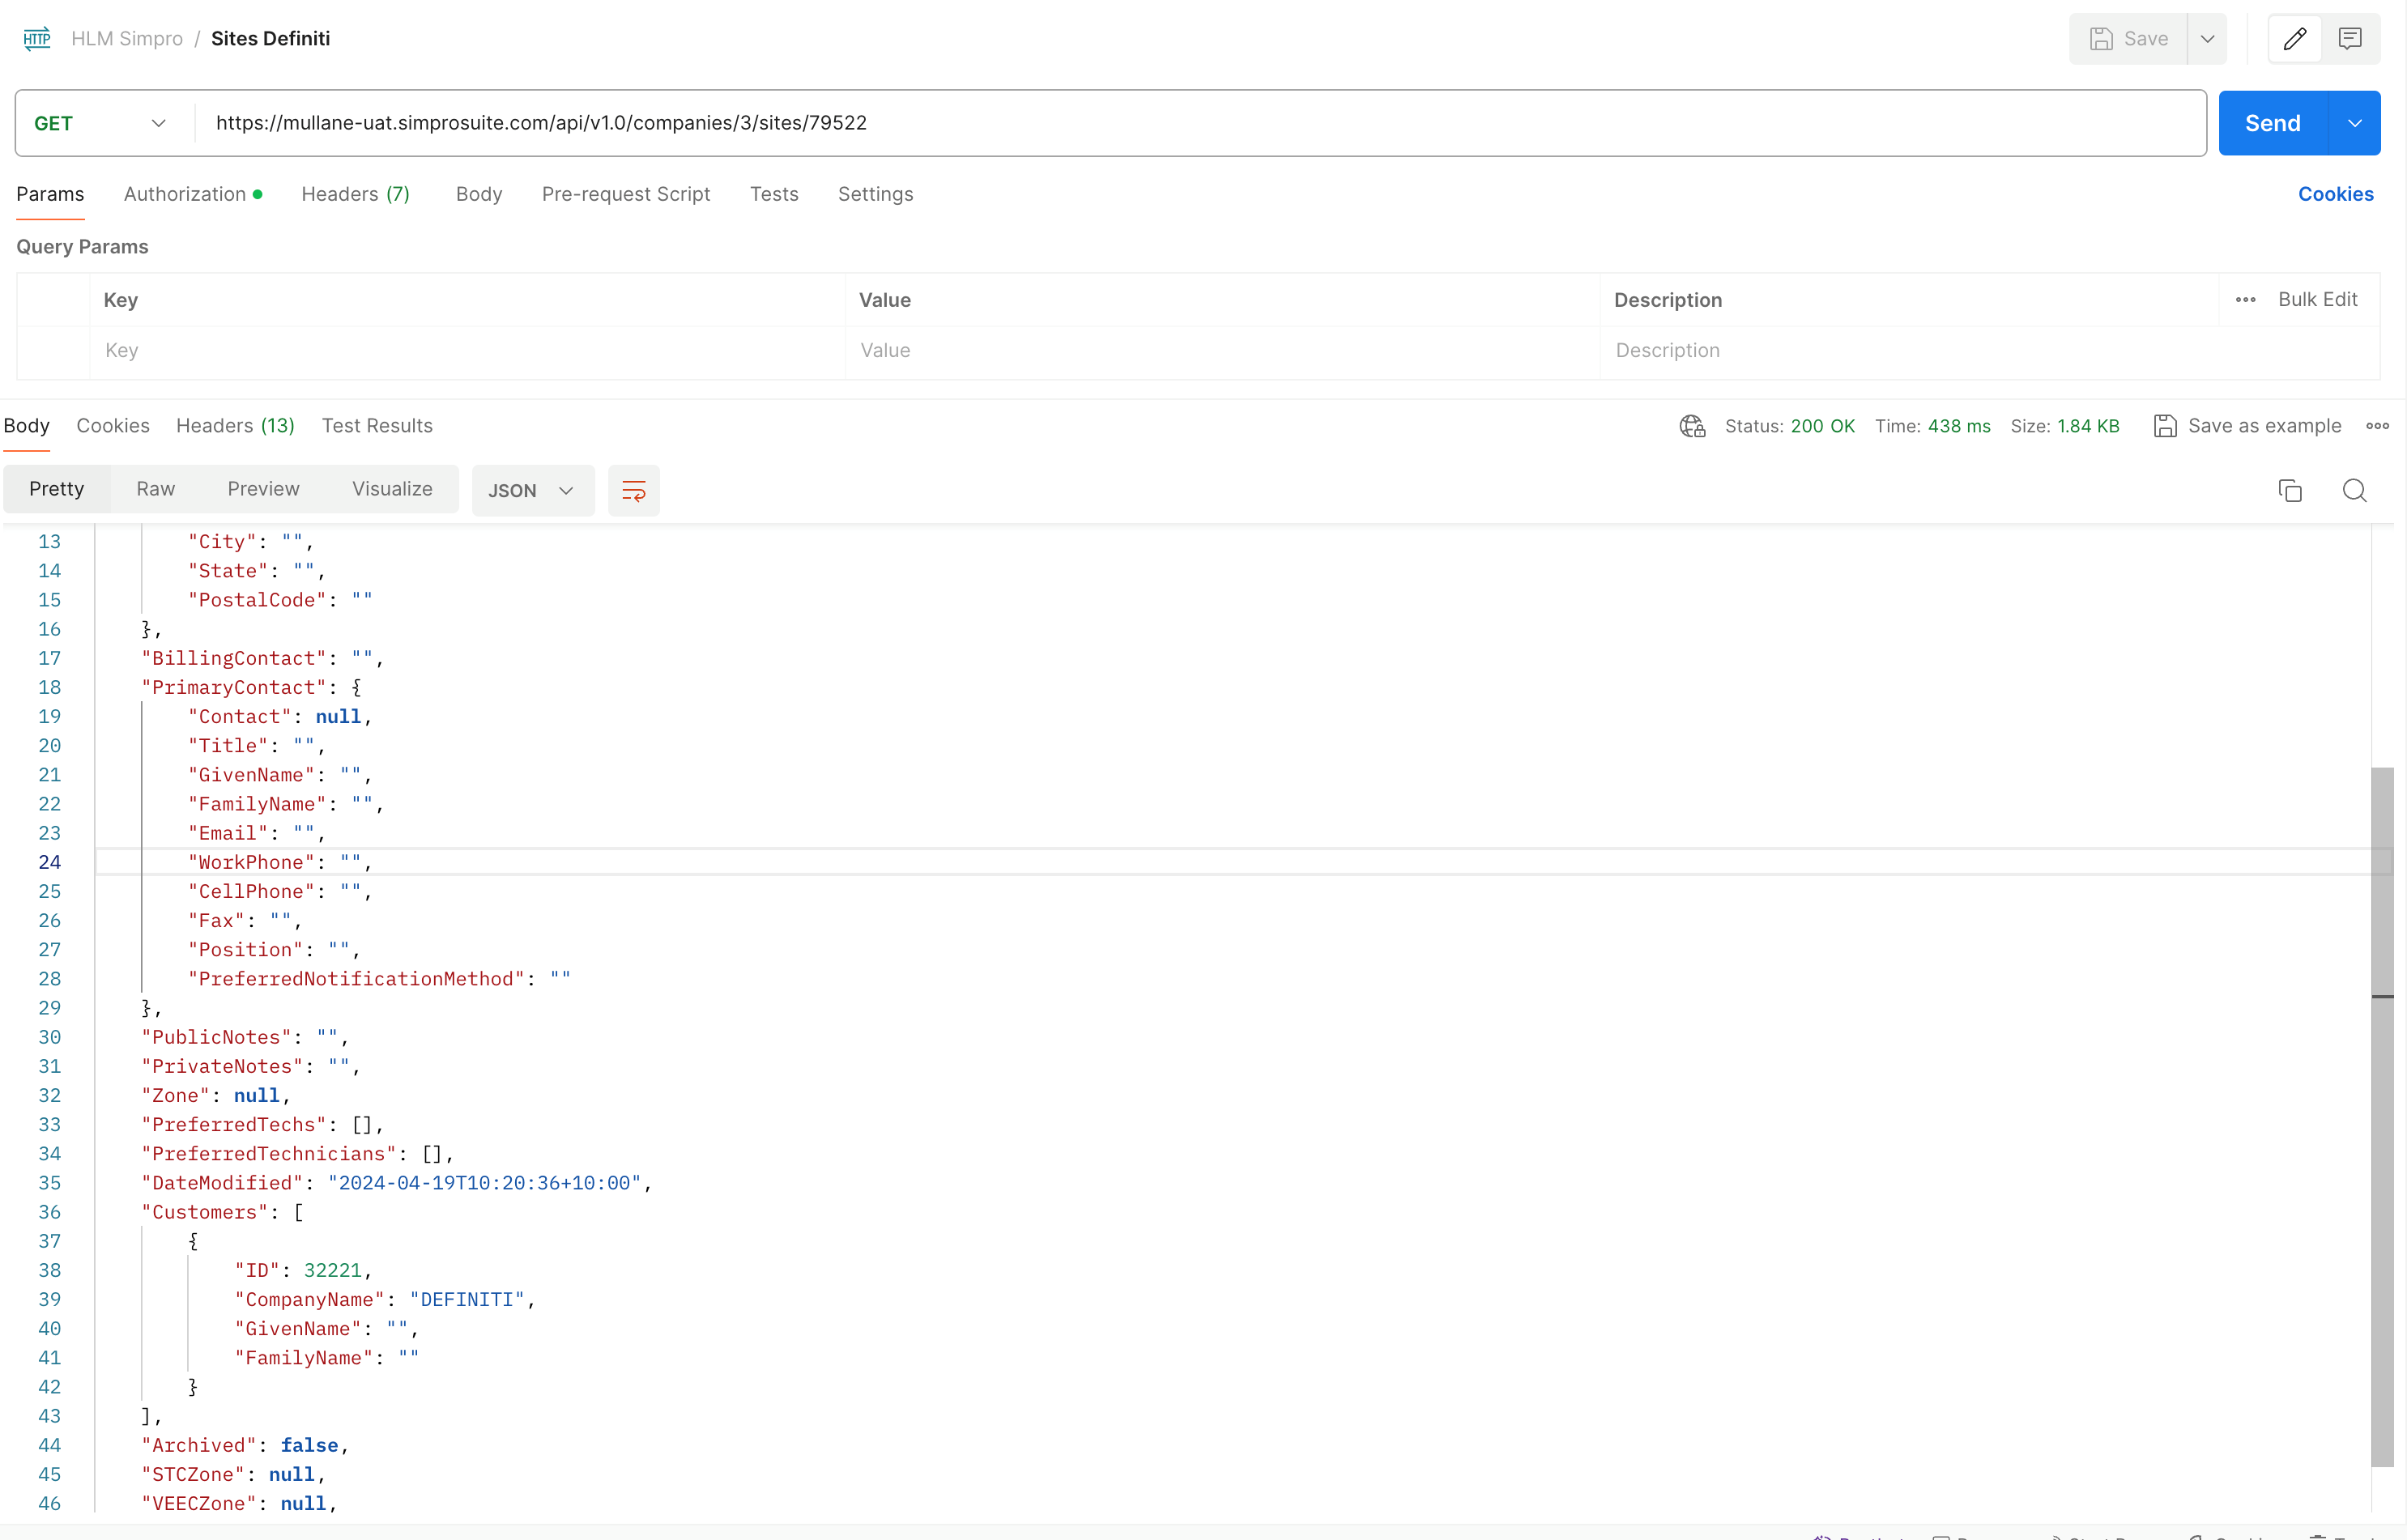Click the Save button

click(x=2128, y=39)
